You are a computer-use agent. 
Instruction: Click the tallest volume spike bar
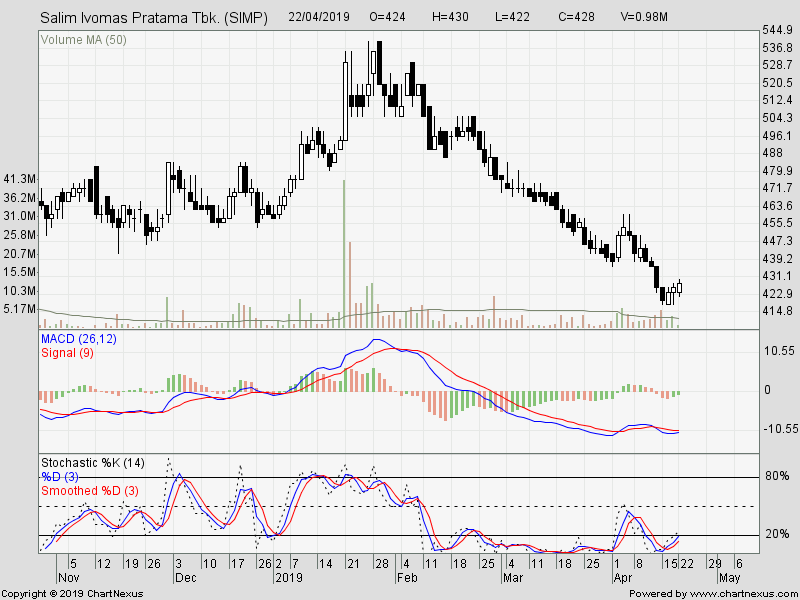coord(343,250)
